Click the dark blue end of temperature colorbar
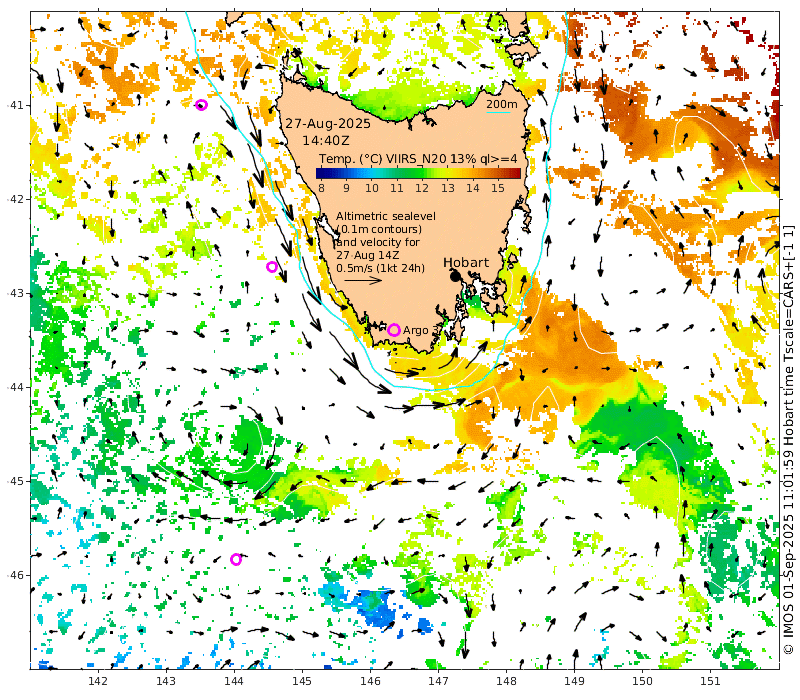The width and height of the screenshot is (800, 700). pos(320,173)
